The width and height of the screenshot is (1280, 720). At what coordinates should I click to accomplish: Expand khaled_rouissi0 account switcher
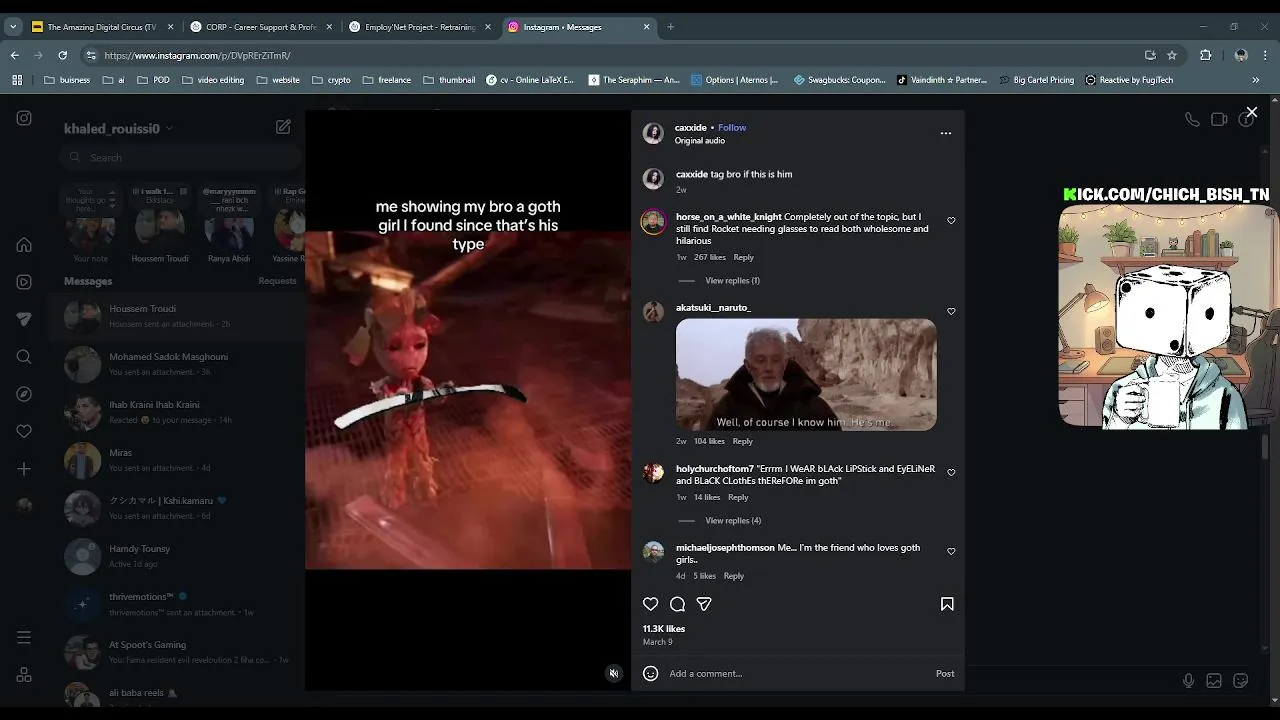[x=118, y=128]
